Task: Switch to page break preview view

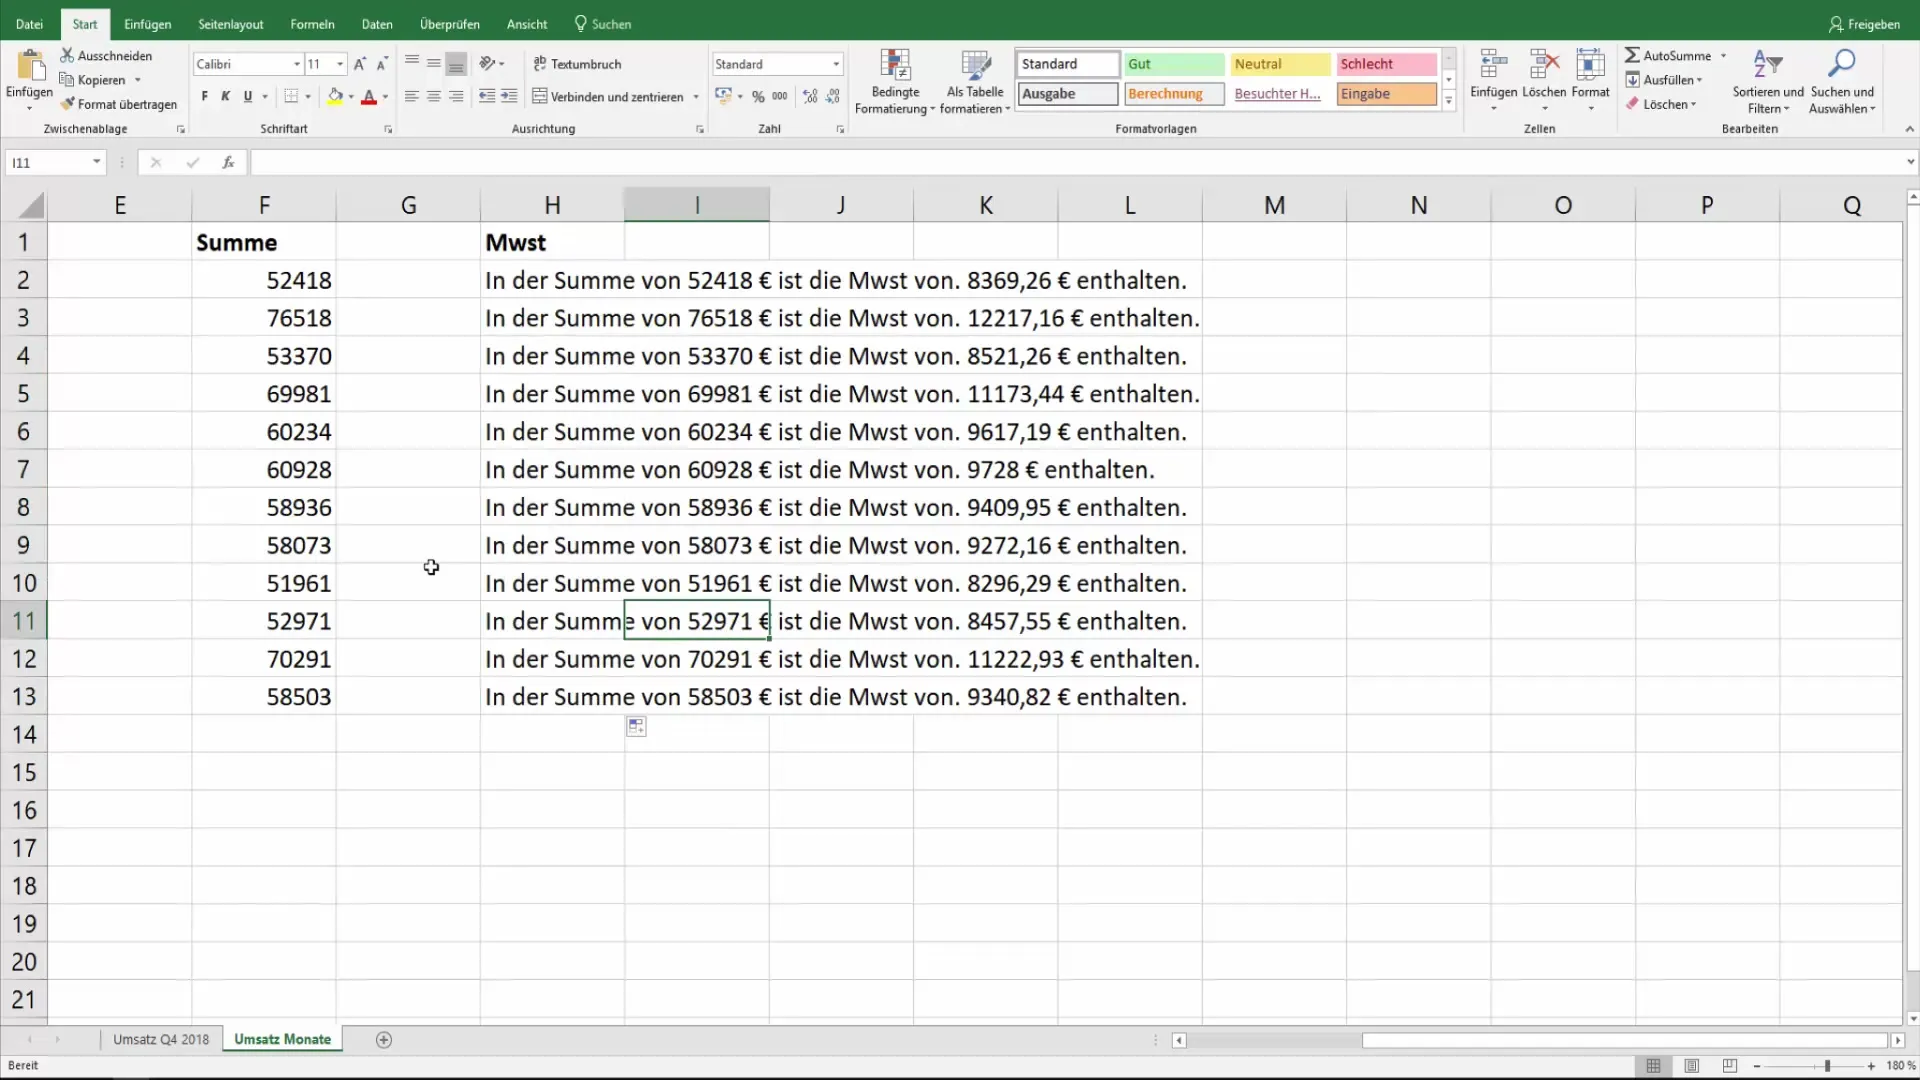Action: [1730, 1066]
